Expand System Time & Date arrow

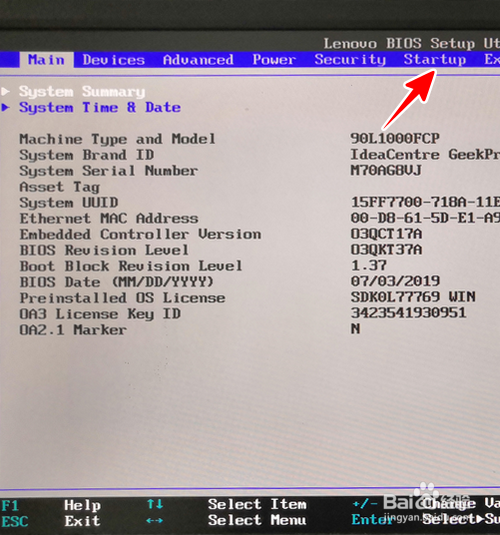[x=5, y=107]
